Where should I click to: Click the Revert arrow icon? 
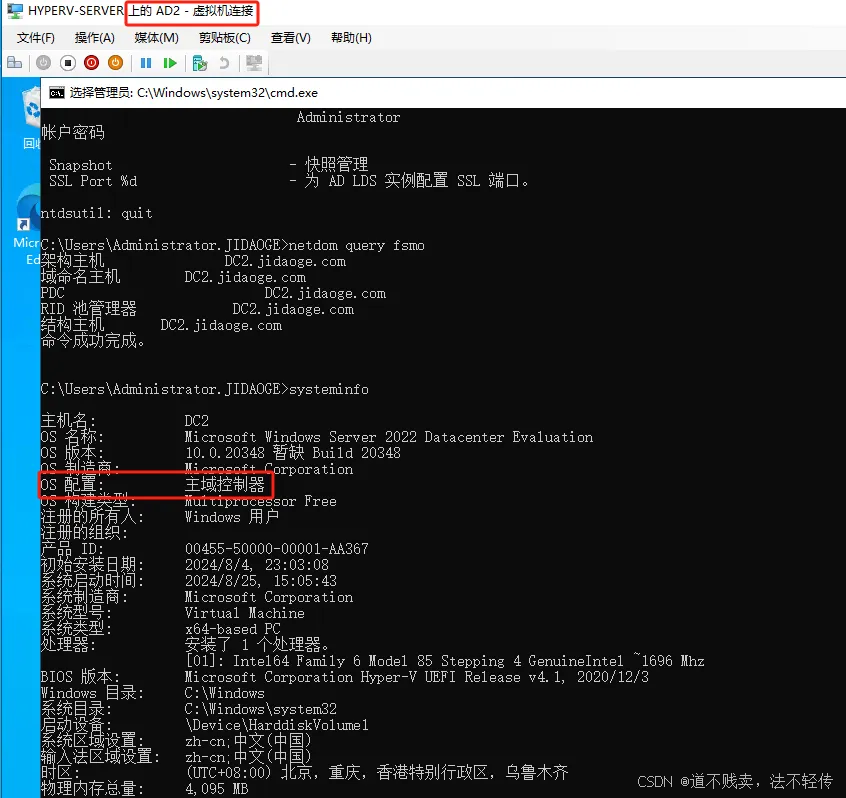point(224,63)
